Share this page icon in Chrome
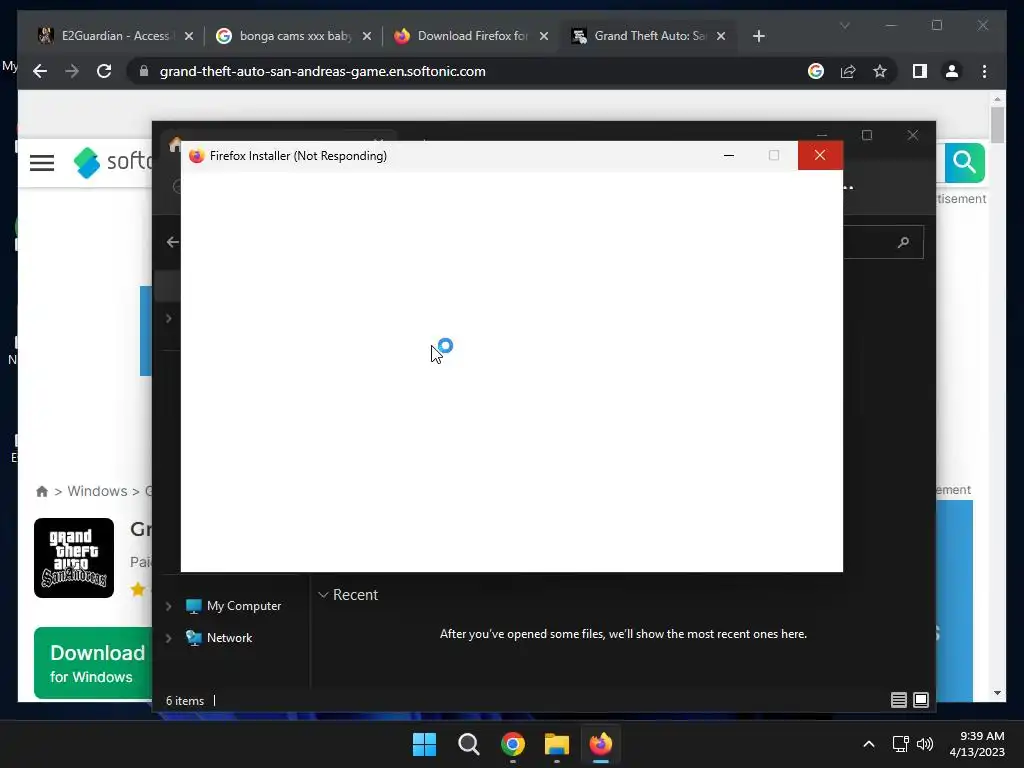 (x=848, y=71)
